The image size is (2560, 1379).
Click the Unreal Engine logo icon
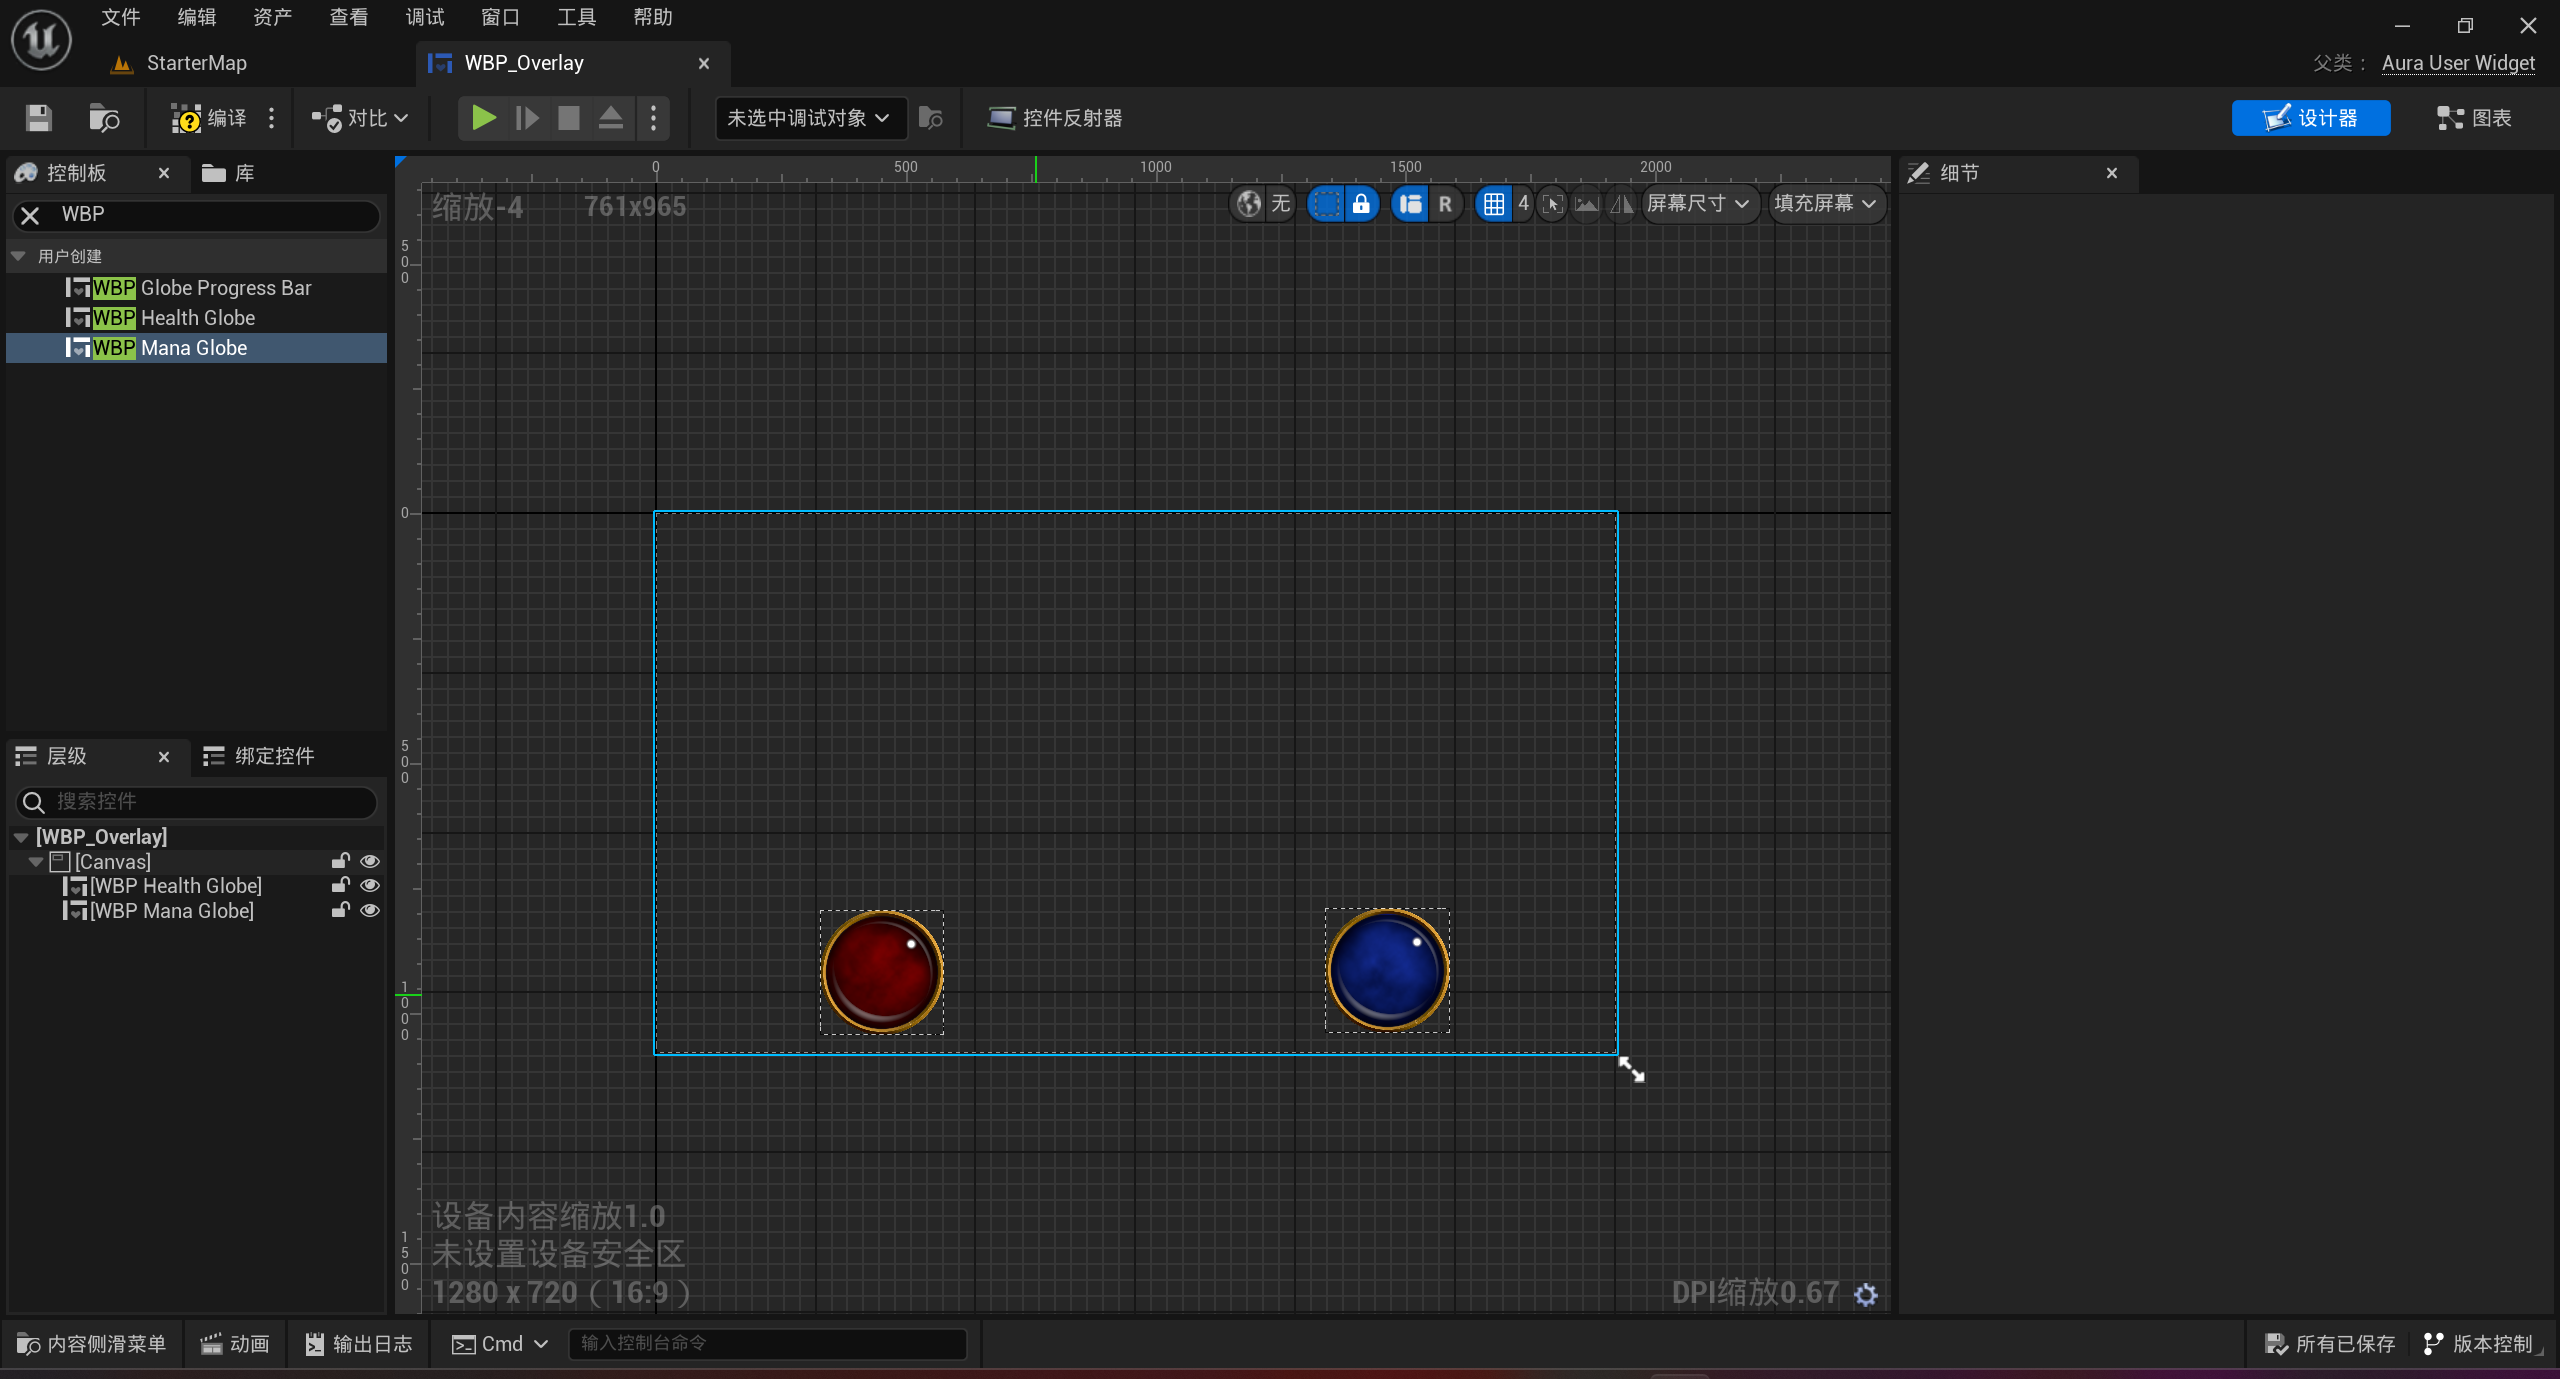point(41,40)
